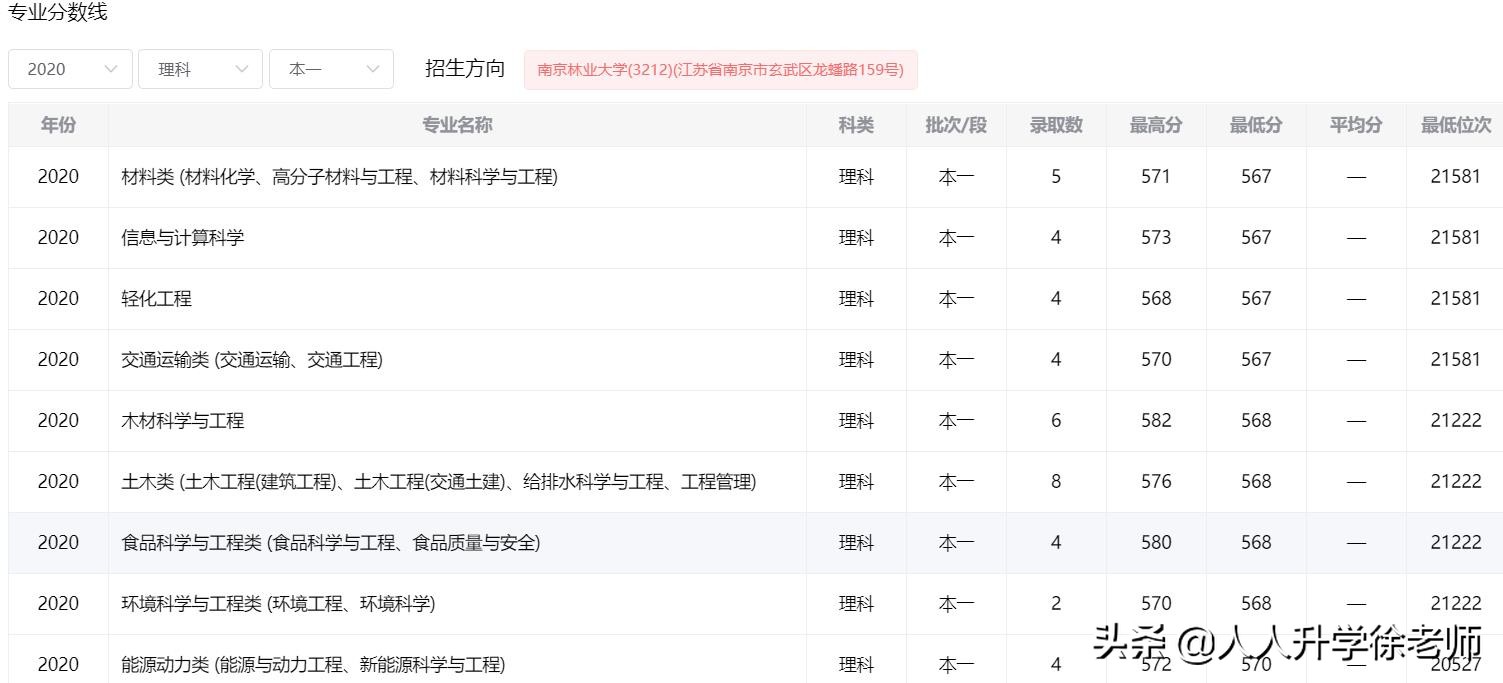Click the 轻化工程 major row
This screenshot has width=1503, height=683.
pos(156,298)
